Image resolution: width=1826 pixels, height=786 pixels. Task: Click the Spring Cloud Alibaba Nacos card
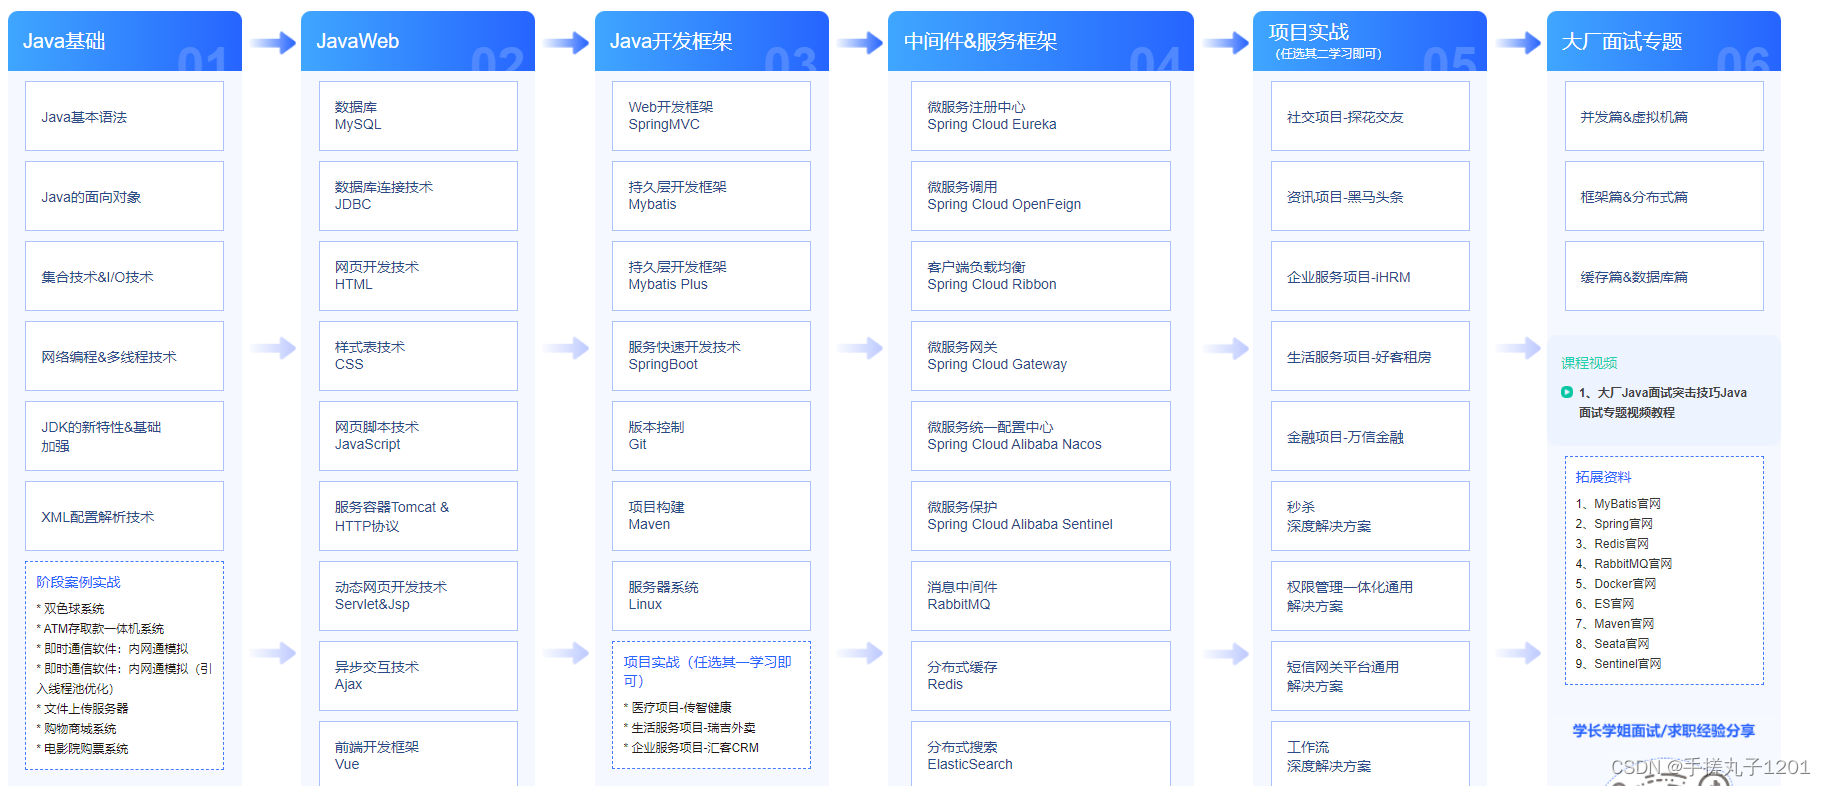(1041, 436)
